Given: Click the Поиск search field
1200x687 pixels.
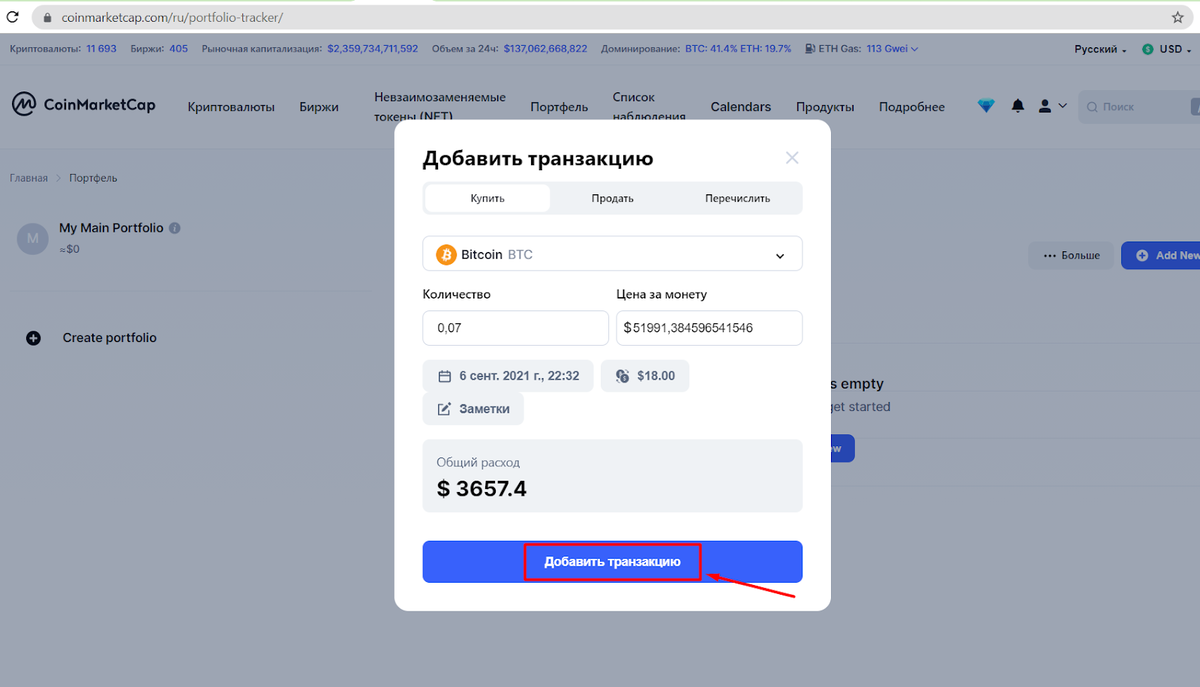Looking at the screenshot, I should point(1140,107).
